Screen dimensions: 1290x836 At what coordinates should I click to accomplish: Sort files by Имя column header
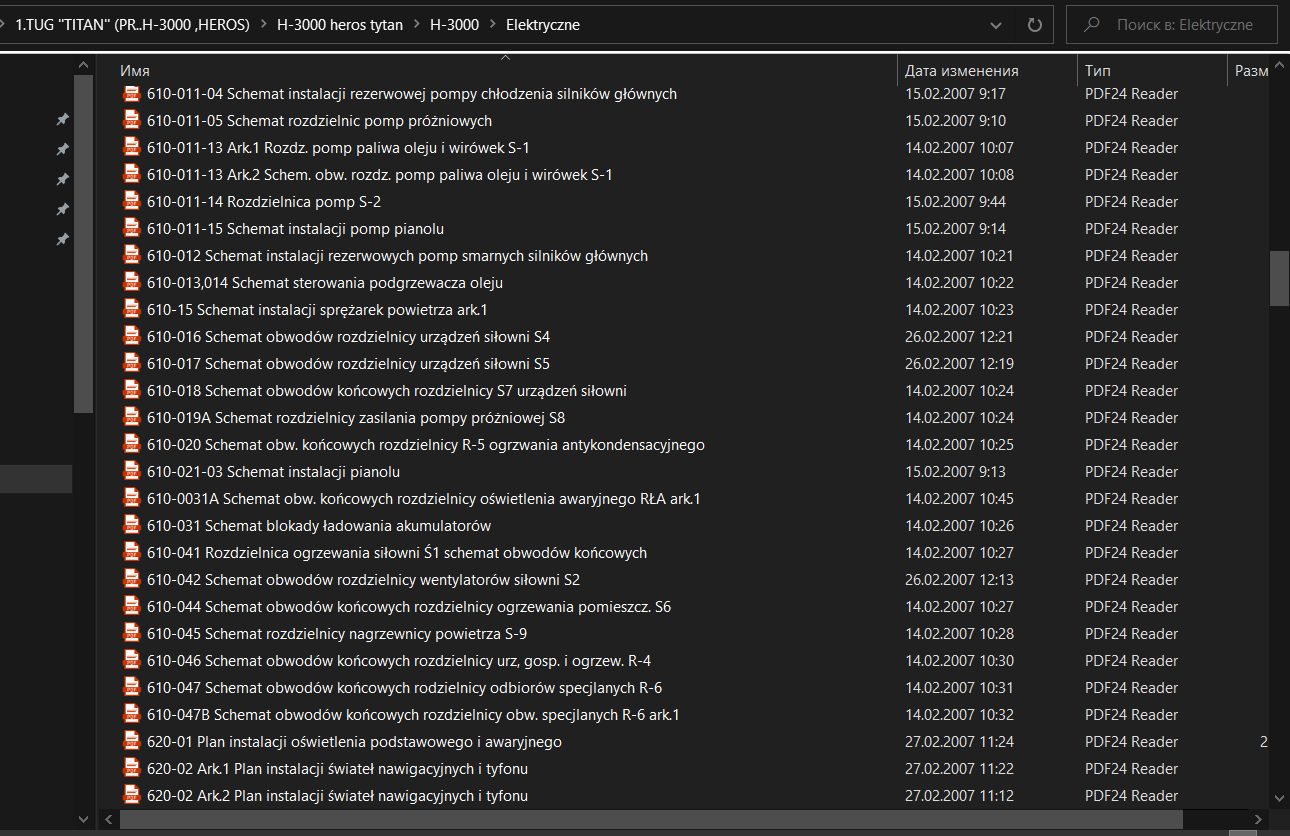[135, 71]
